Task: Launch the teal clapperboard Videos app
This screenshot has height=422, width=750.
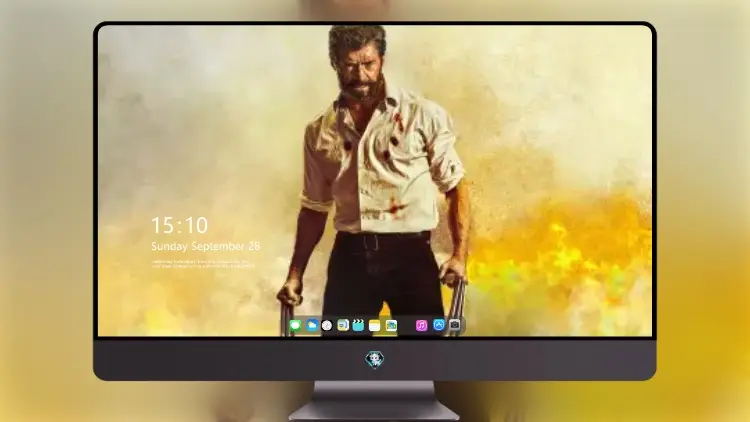Action: tap(358, 326)
